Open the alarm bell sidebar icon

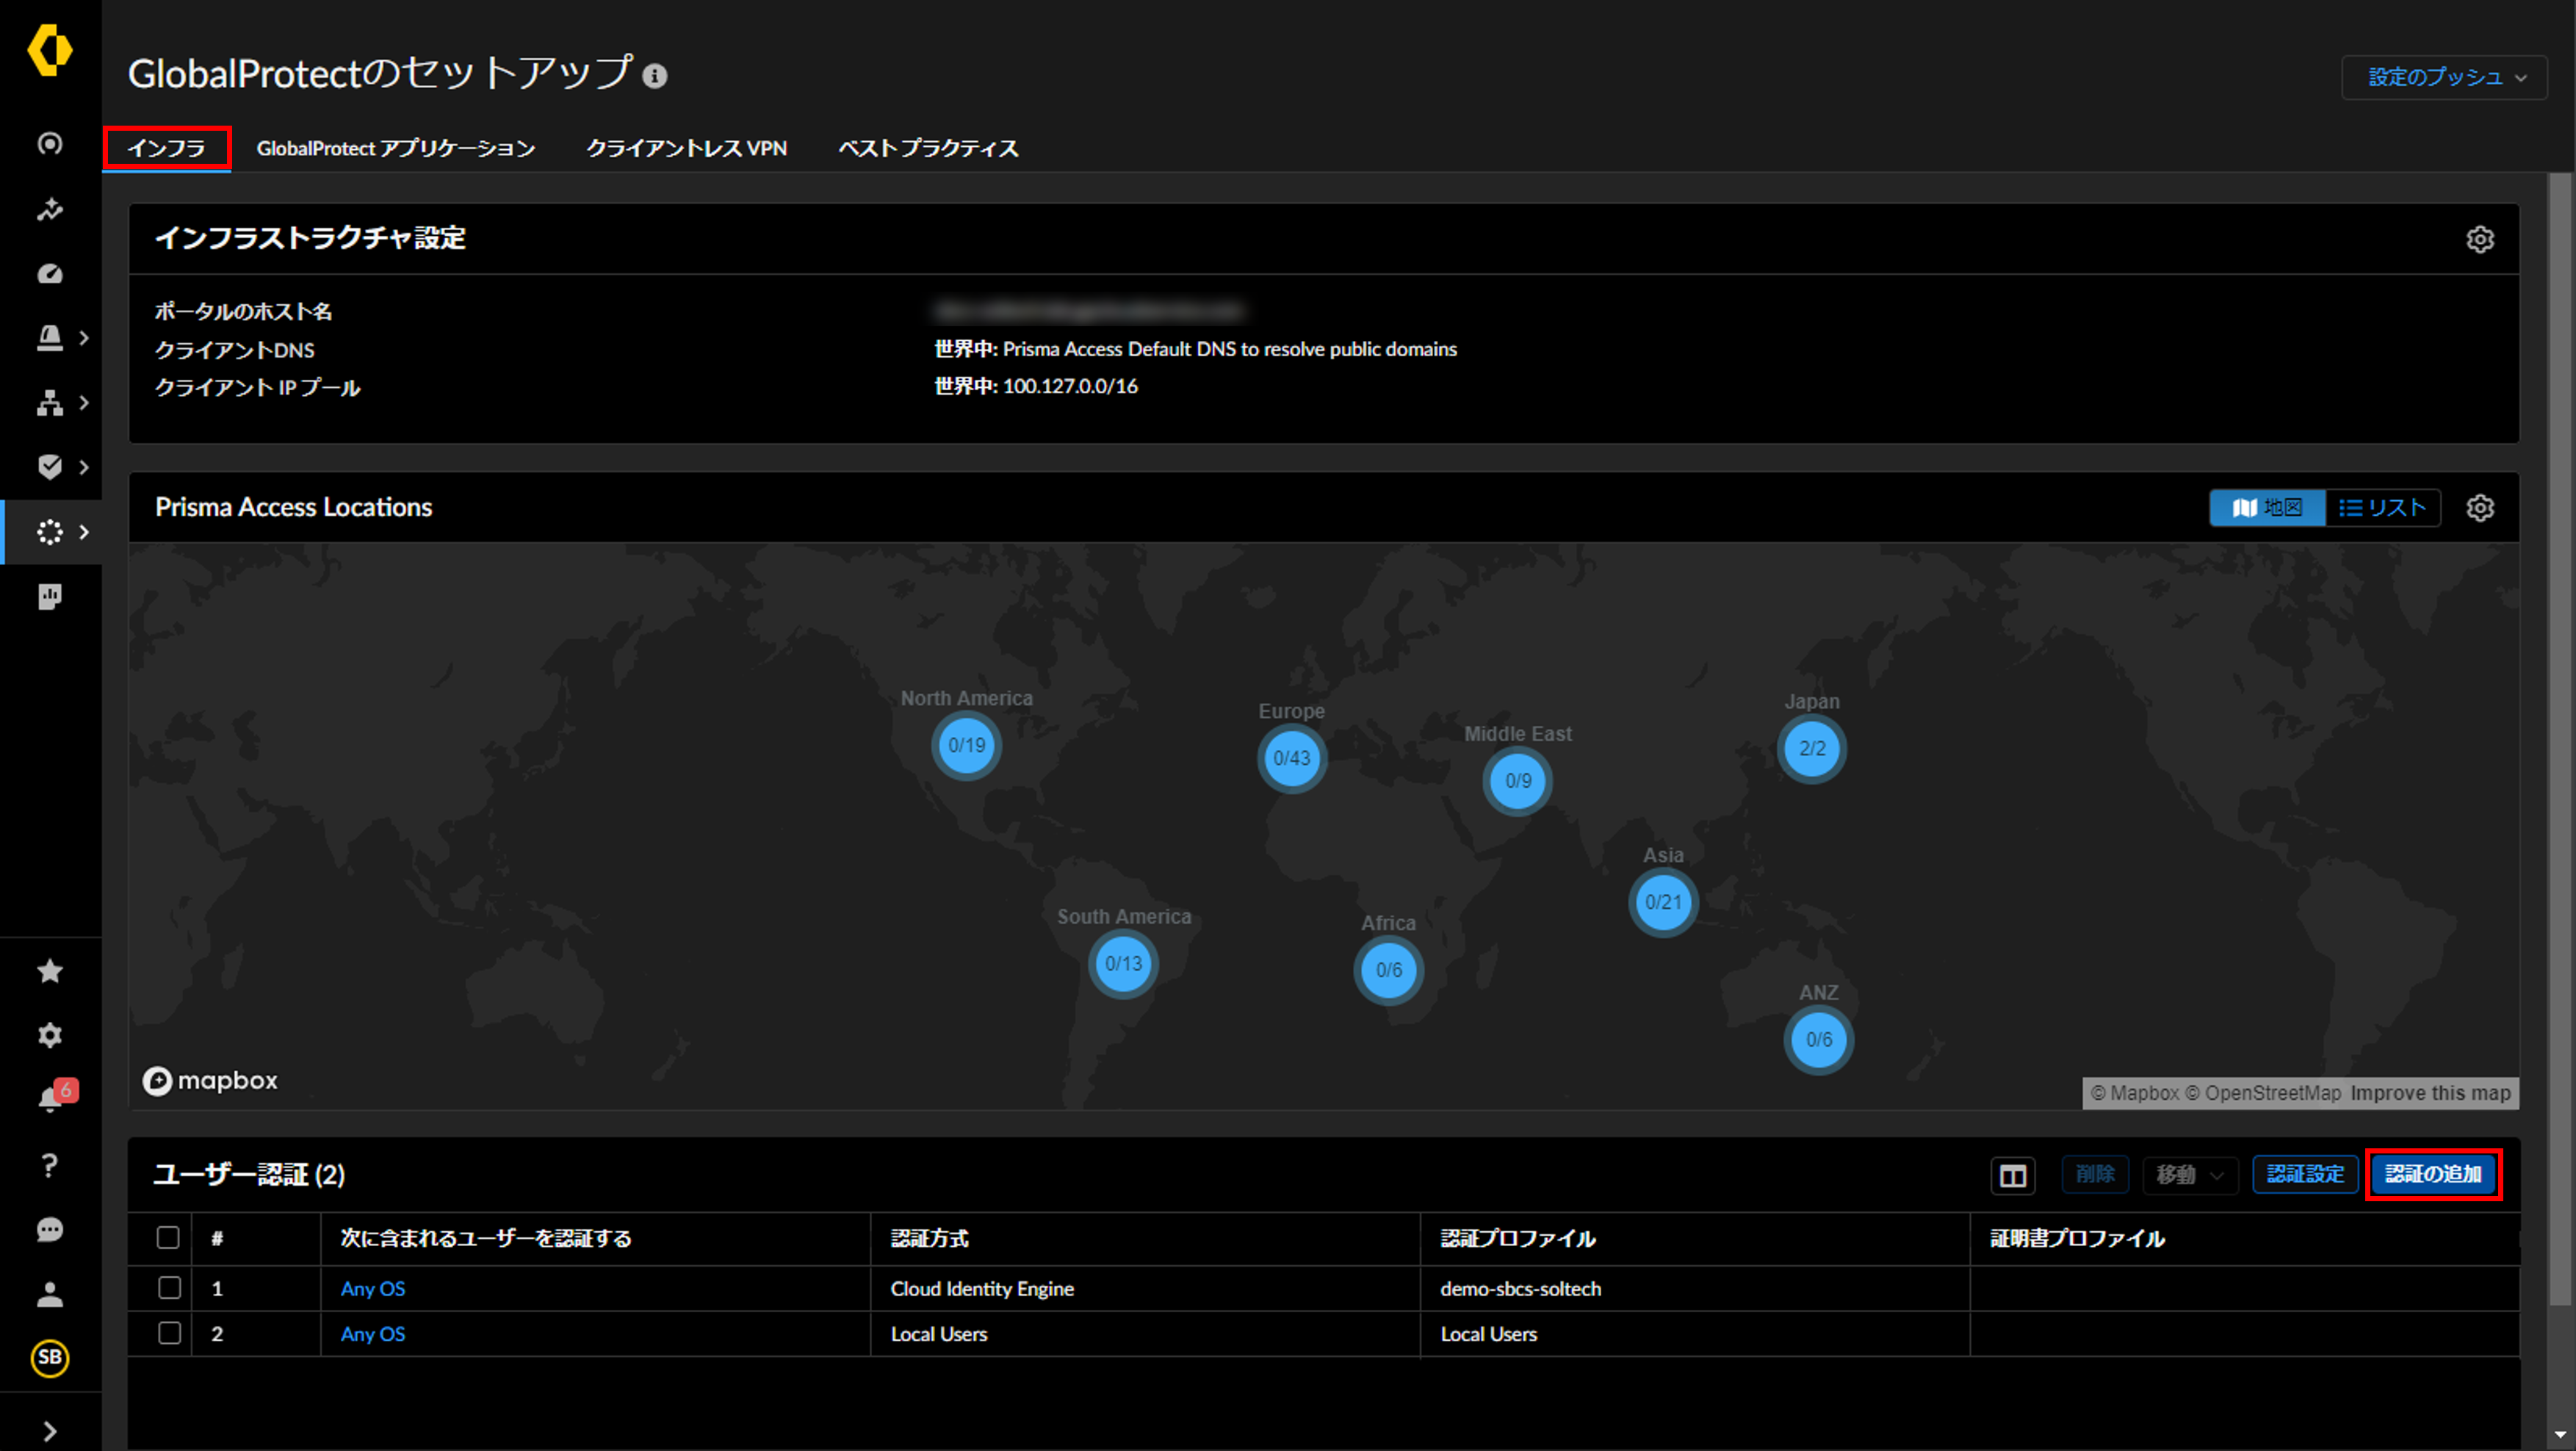coord(50,338)
